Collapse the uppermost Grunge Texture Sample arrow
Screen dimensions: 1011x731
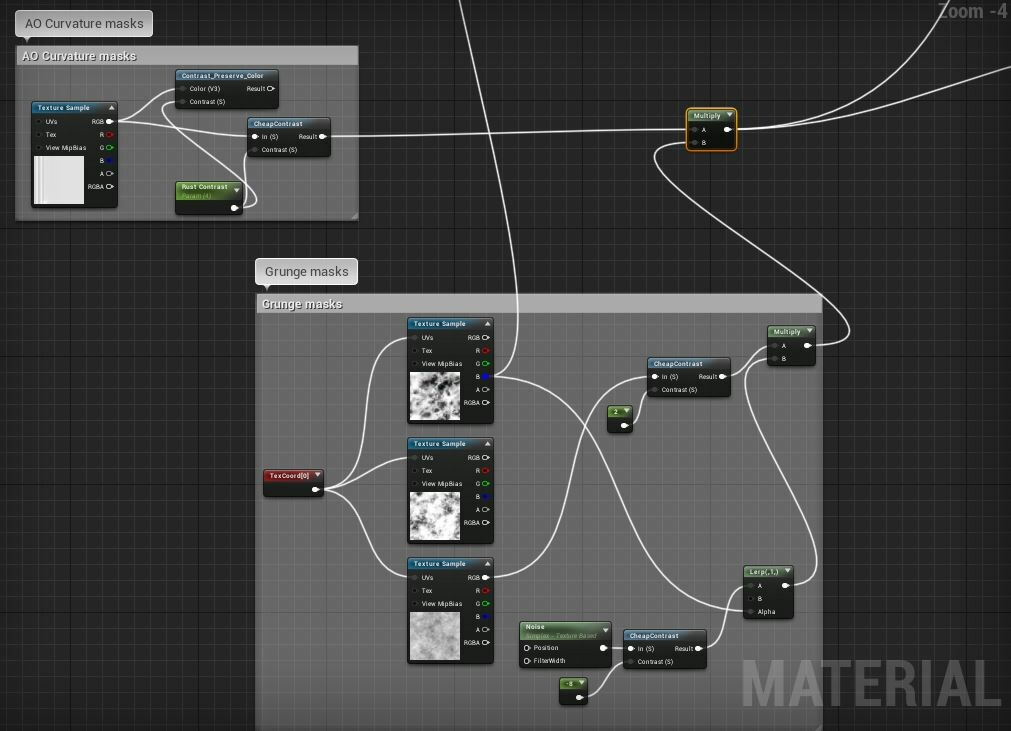(487, 324)
